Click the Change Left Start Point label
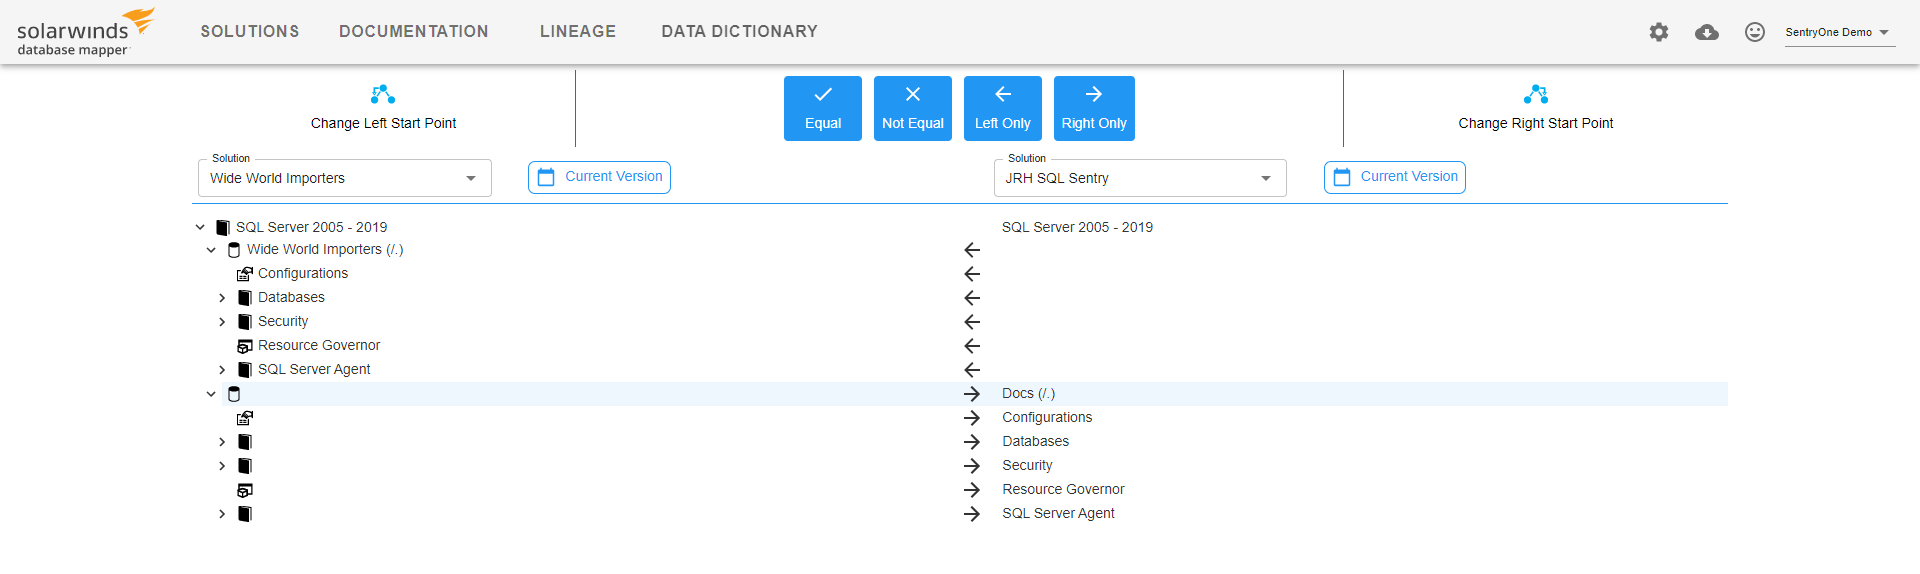 pos(383,123)
